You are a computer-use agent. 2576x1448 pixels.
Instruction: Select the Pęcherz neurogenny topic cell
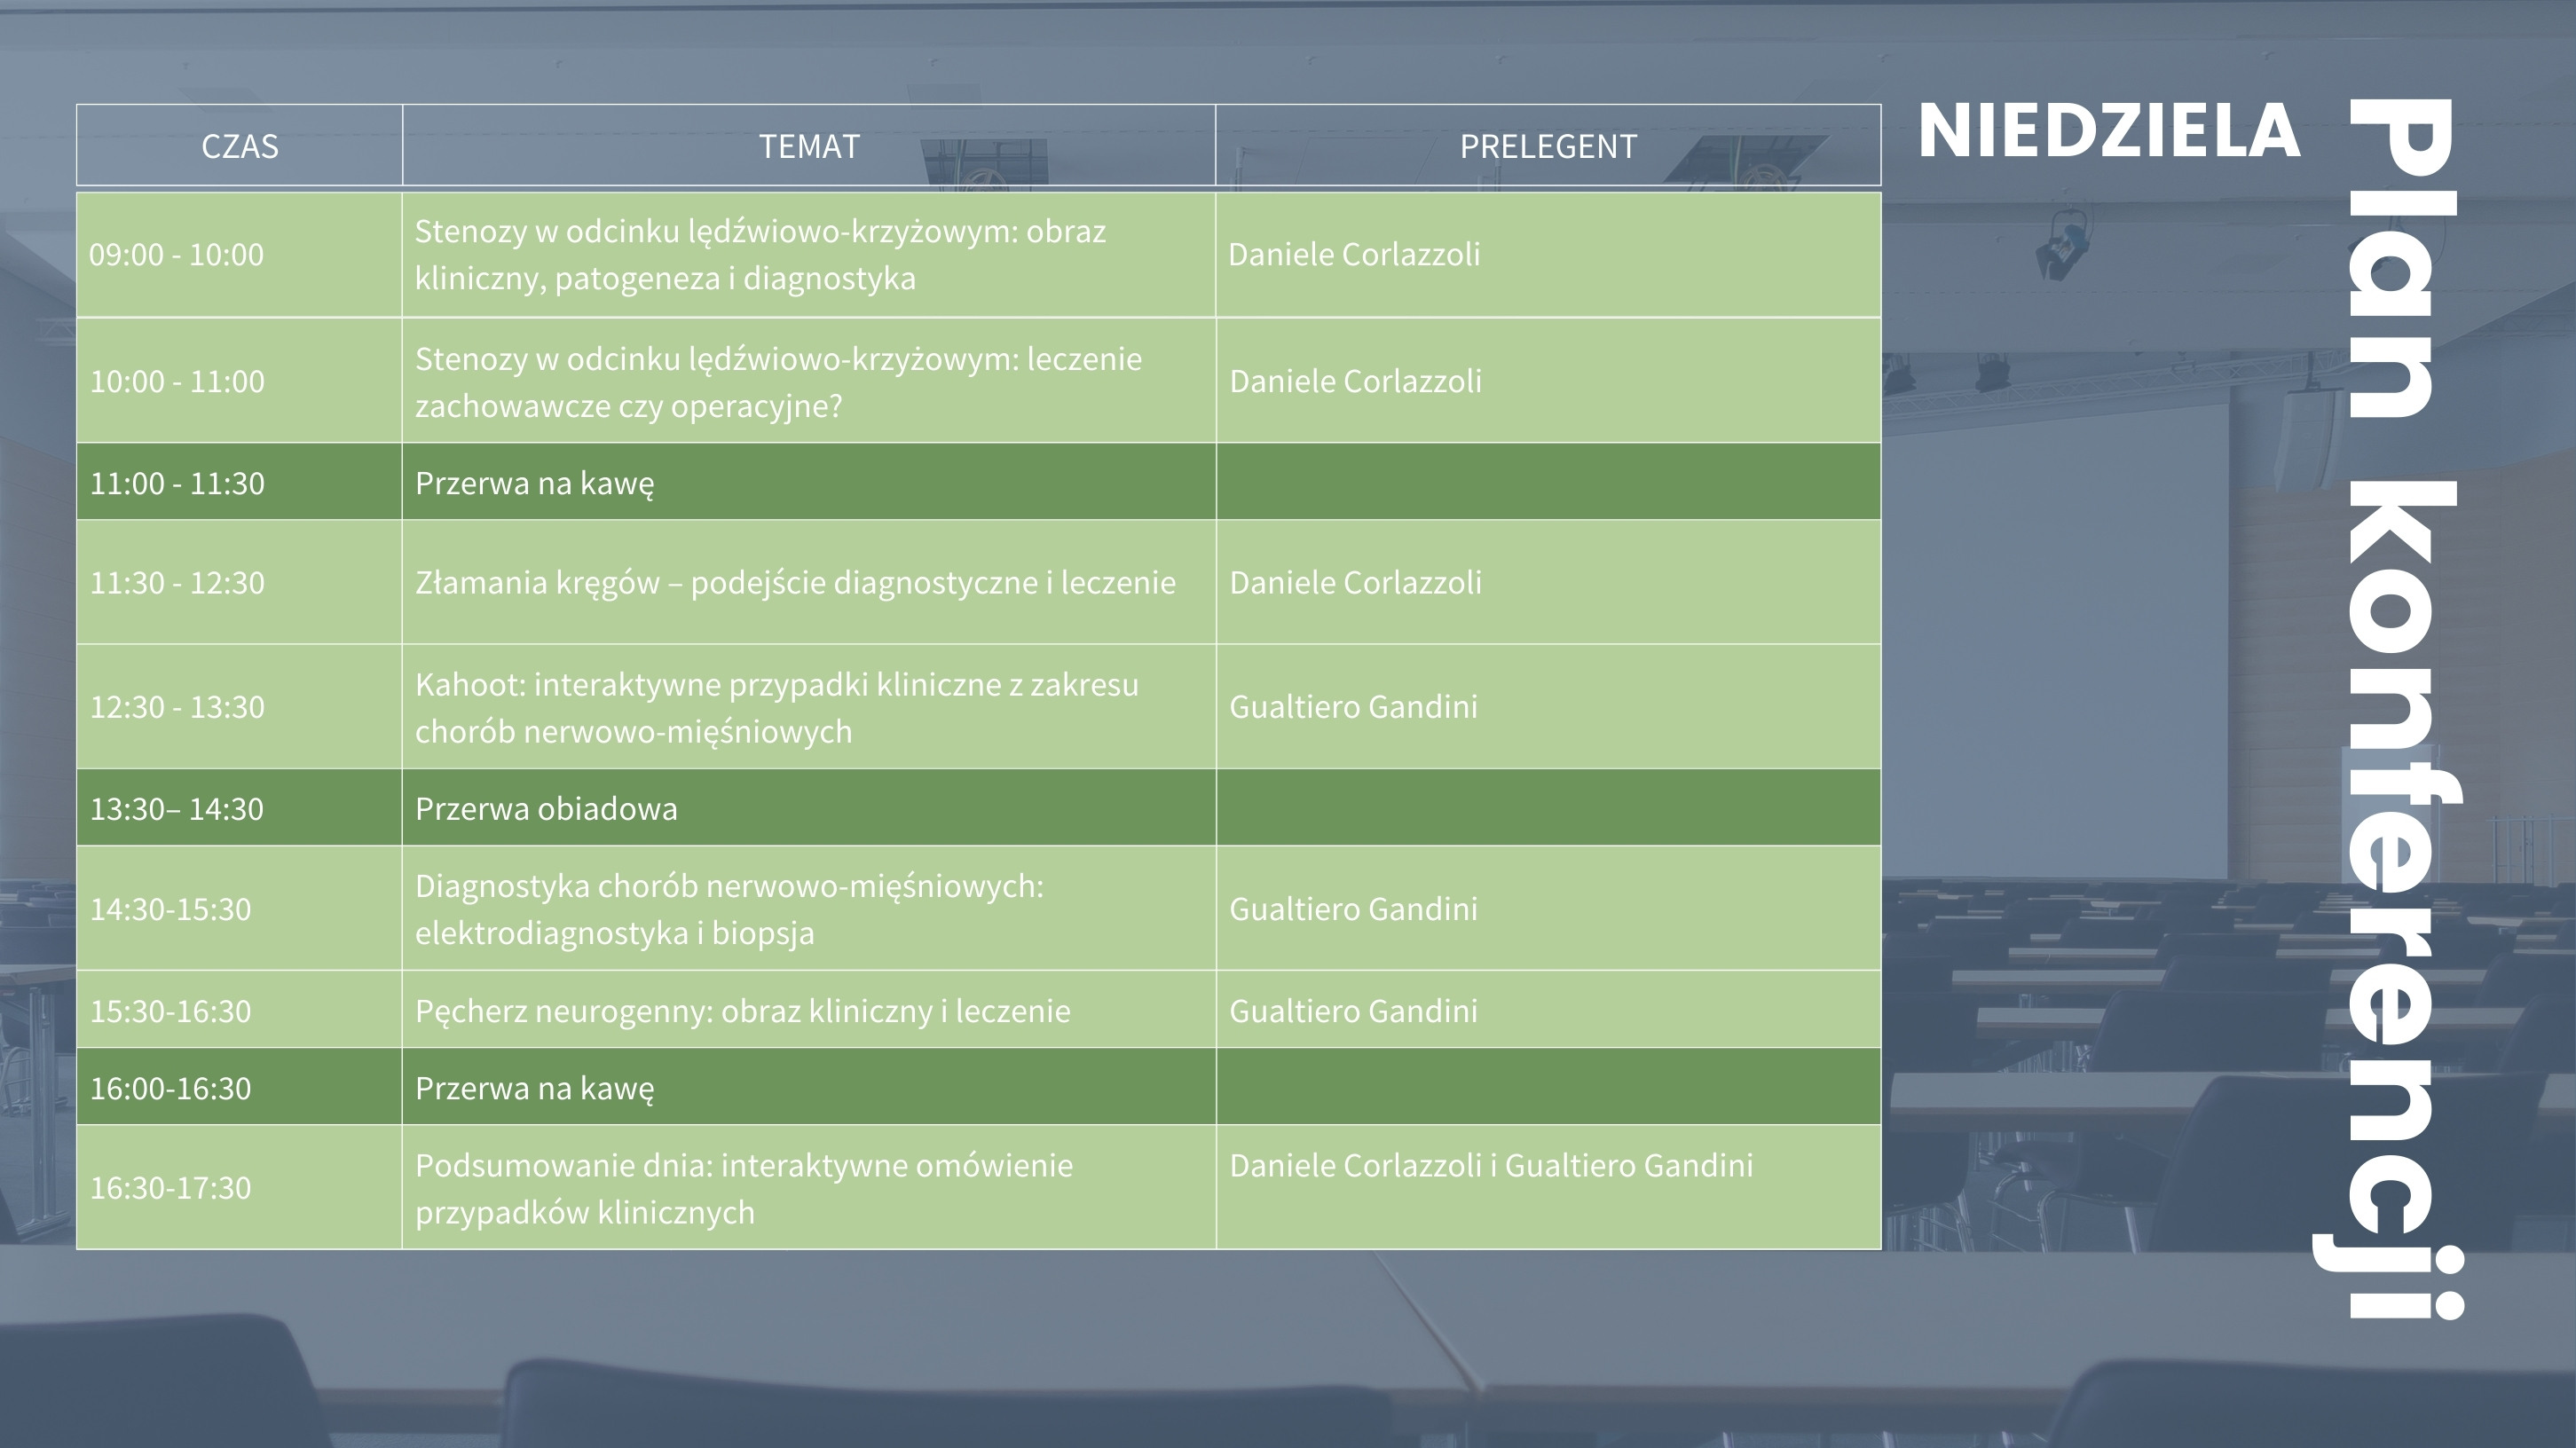(742, 1011)
